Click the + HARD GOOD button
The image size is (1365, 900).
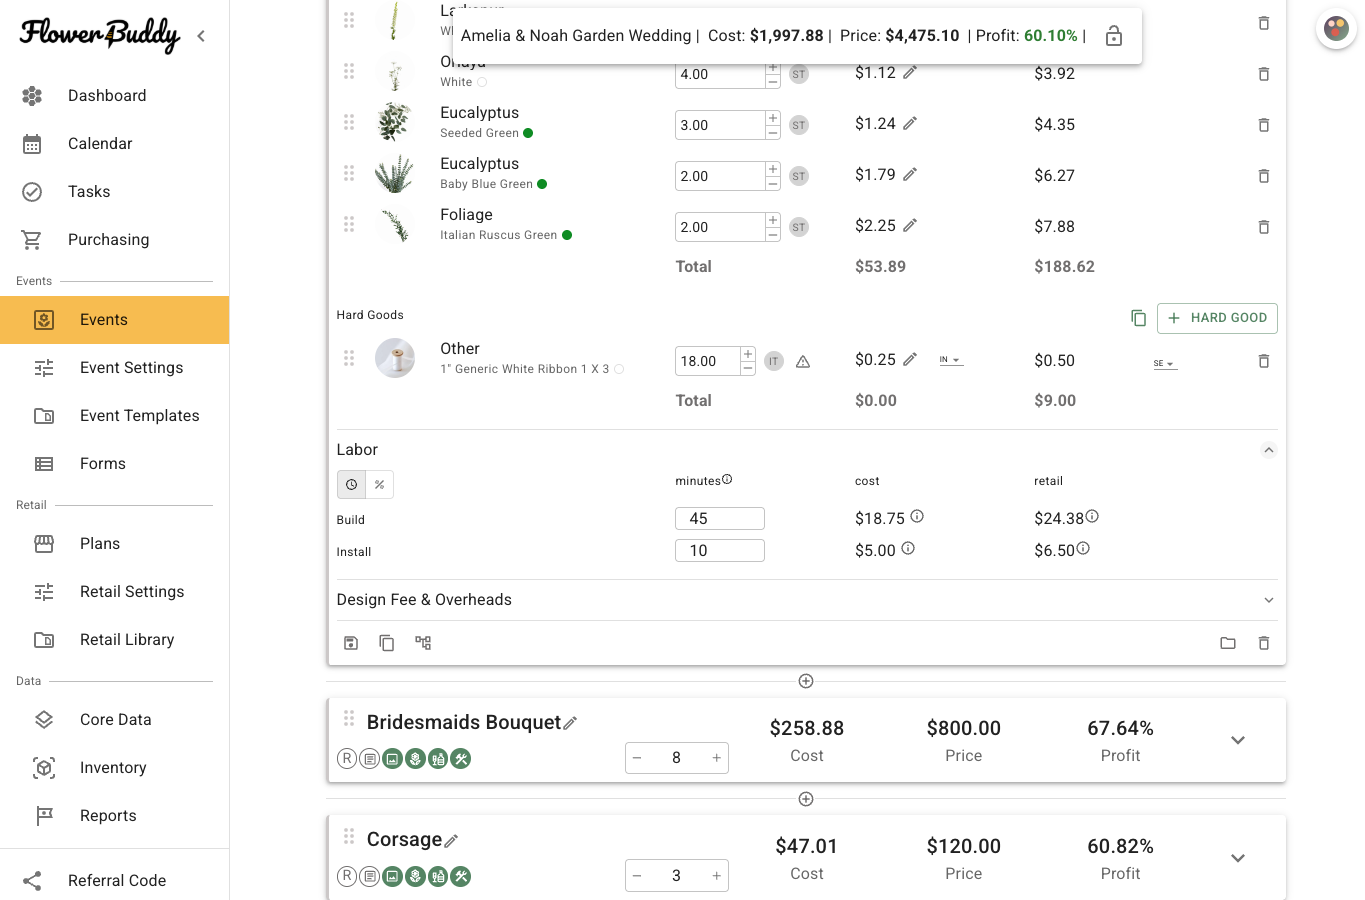(x=1217, y=318)
